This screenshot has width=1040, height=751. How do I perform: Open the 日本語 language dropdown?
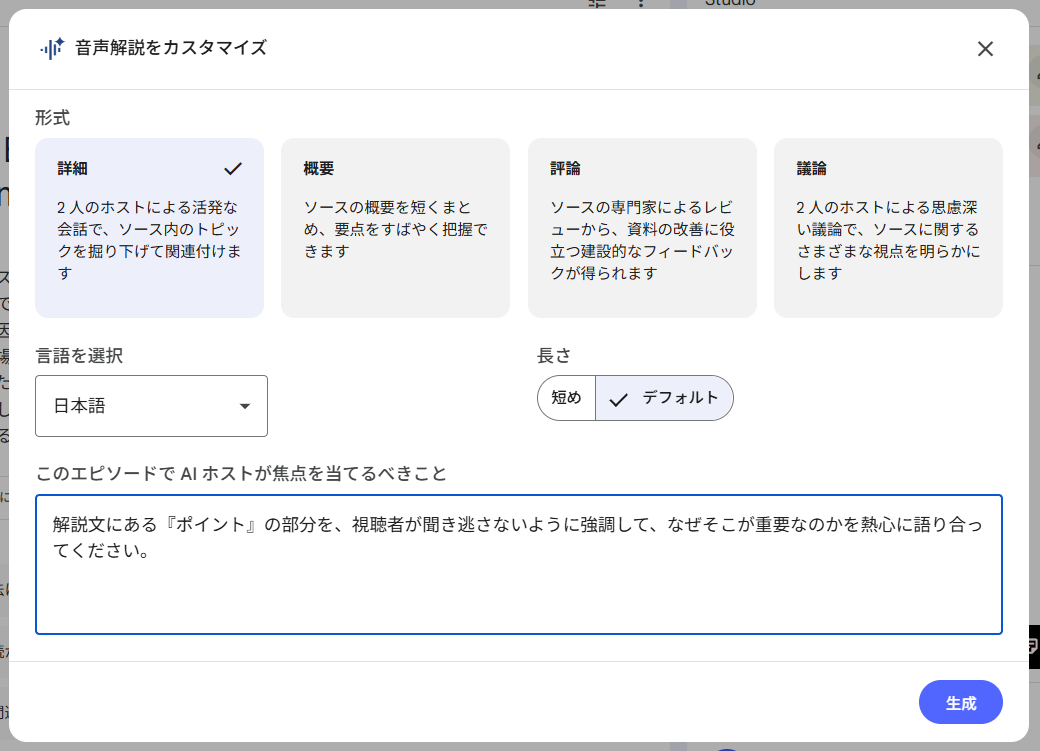tap(151, 406)
